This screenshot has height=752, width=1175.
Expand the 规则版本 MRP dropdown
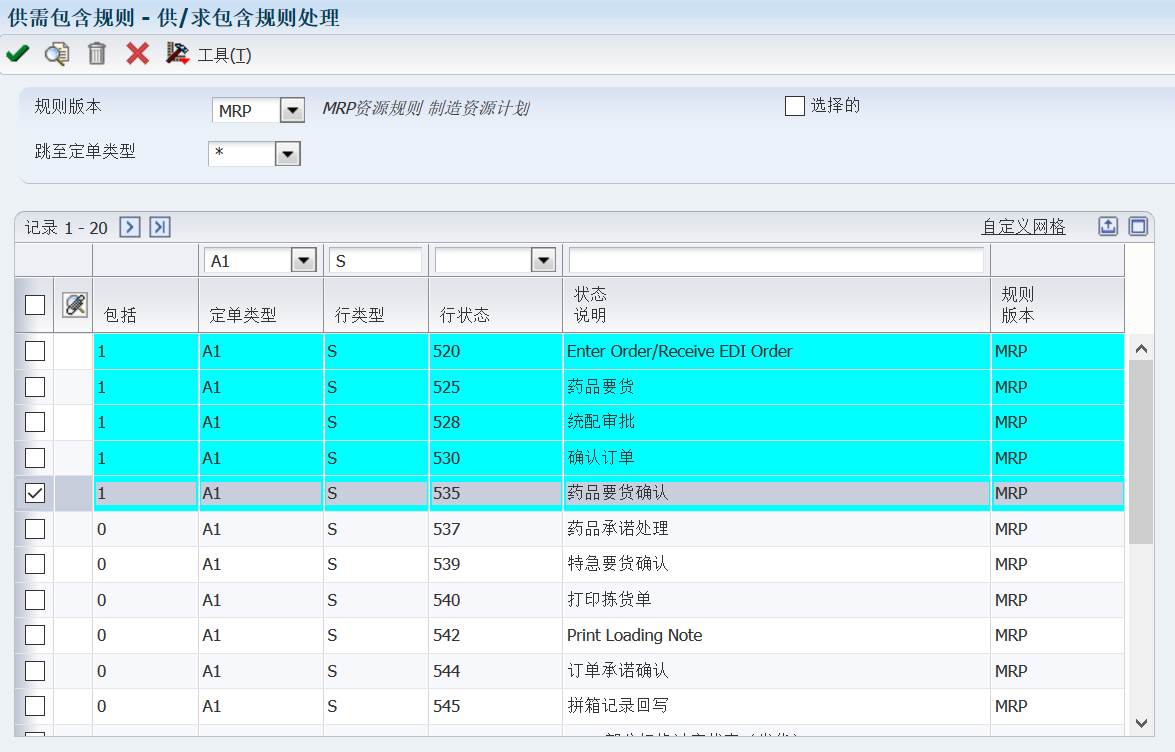[x=292, y=110]
